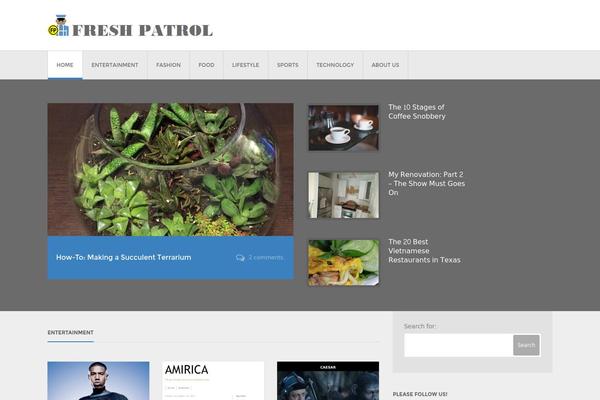Click the 'Please Follow Us!' heading
The image size is (600, 400).
420,394
